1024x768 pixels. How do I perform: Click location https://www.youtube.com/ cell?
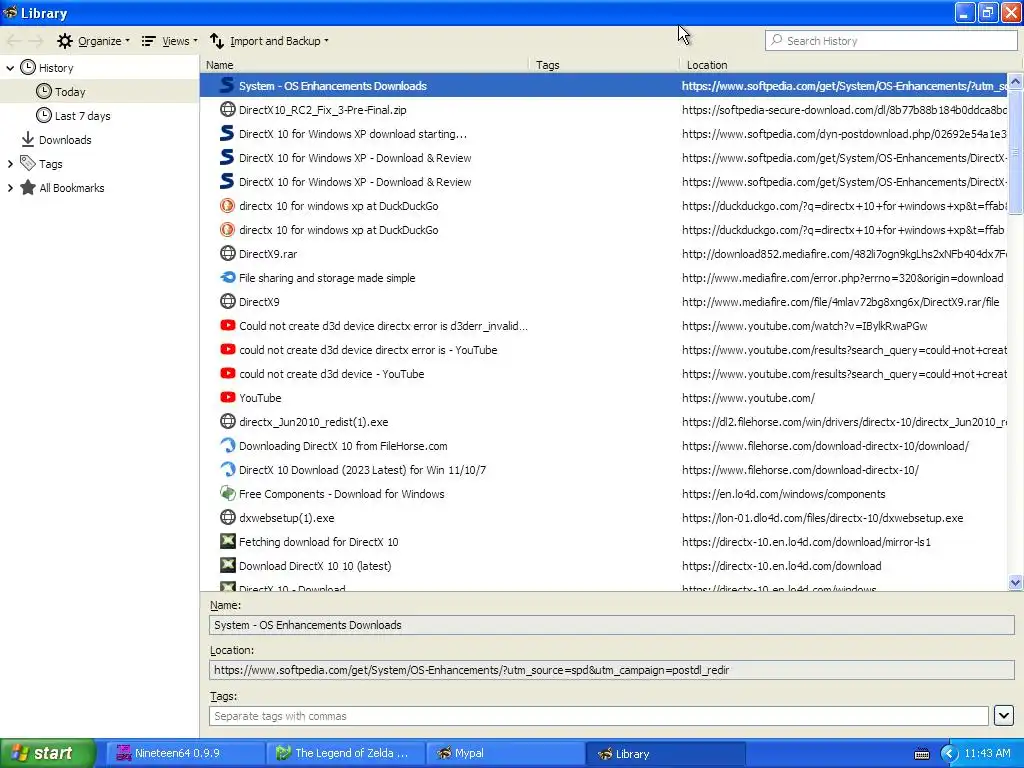(x=748, y=398)
